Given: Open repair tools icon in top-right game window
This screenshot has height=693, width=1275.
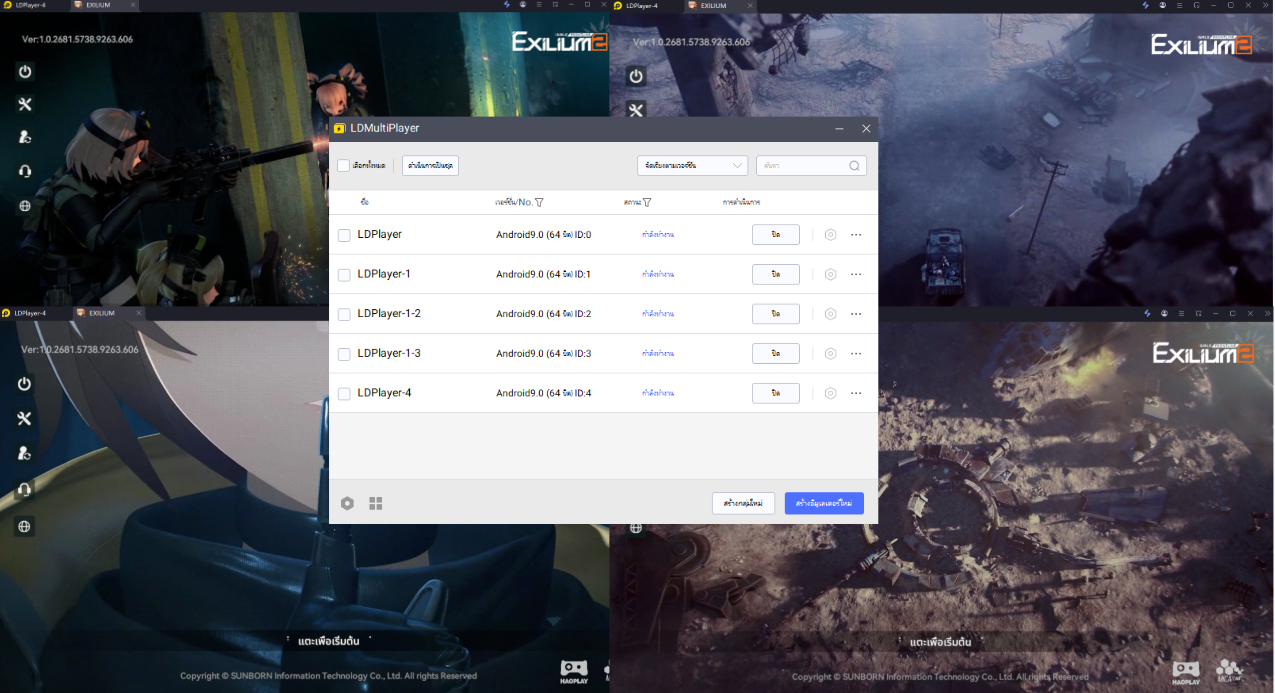Looking at the screenshot, I should coord(636,109).
